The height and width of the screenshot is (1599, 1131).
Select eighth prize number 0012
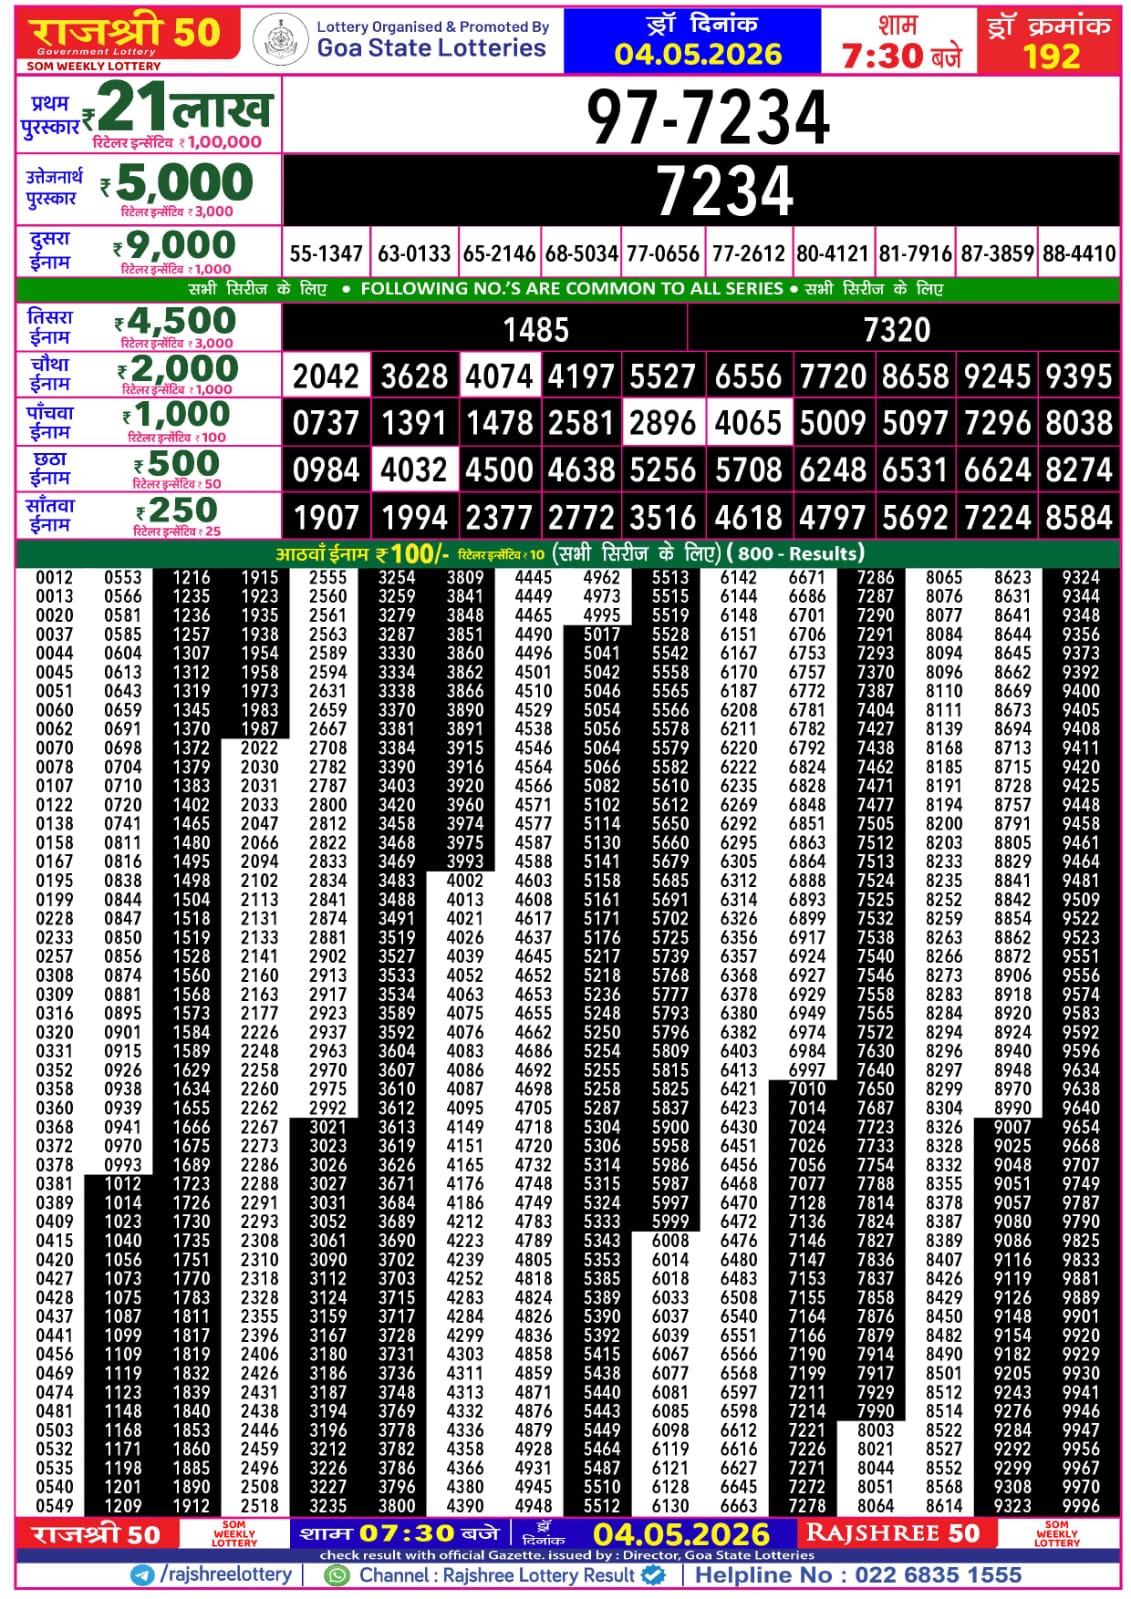pyautogui.click(x=54, y=578)
